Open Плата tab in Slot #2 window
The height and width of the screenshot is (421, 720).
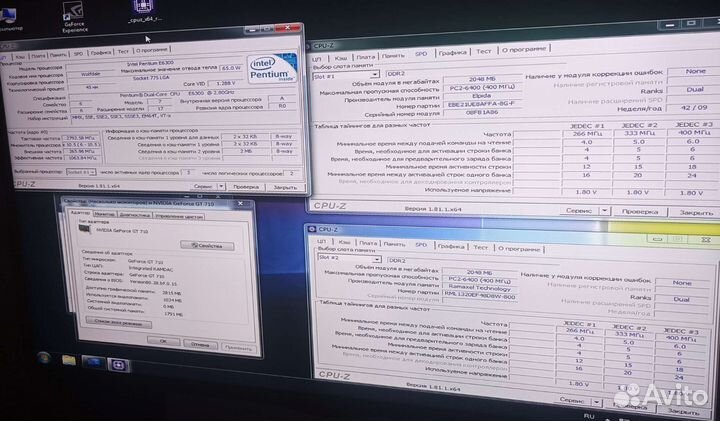[368, 243]
